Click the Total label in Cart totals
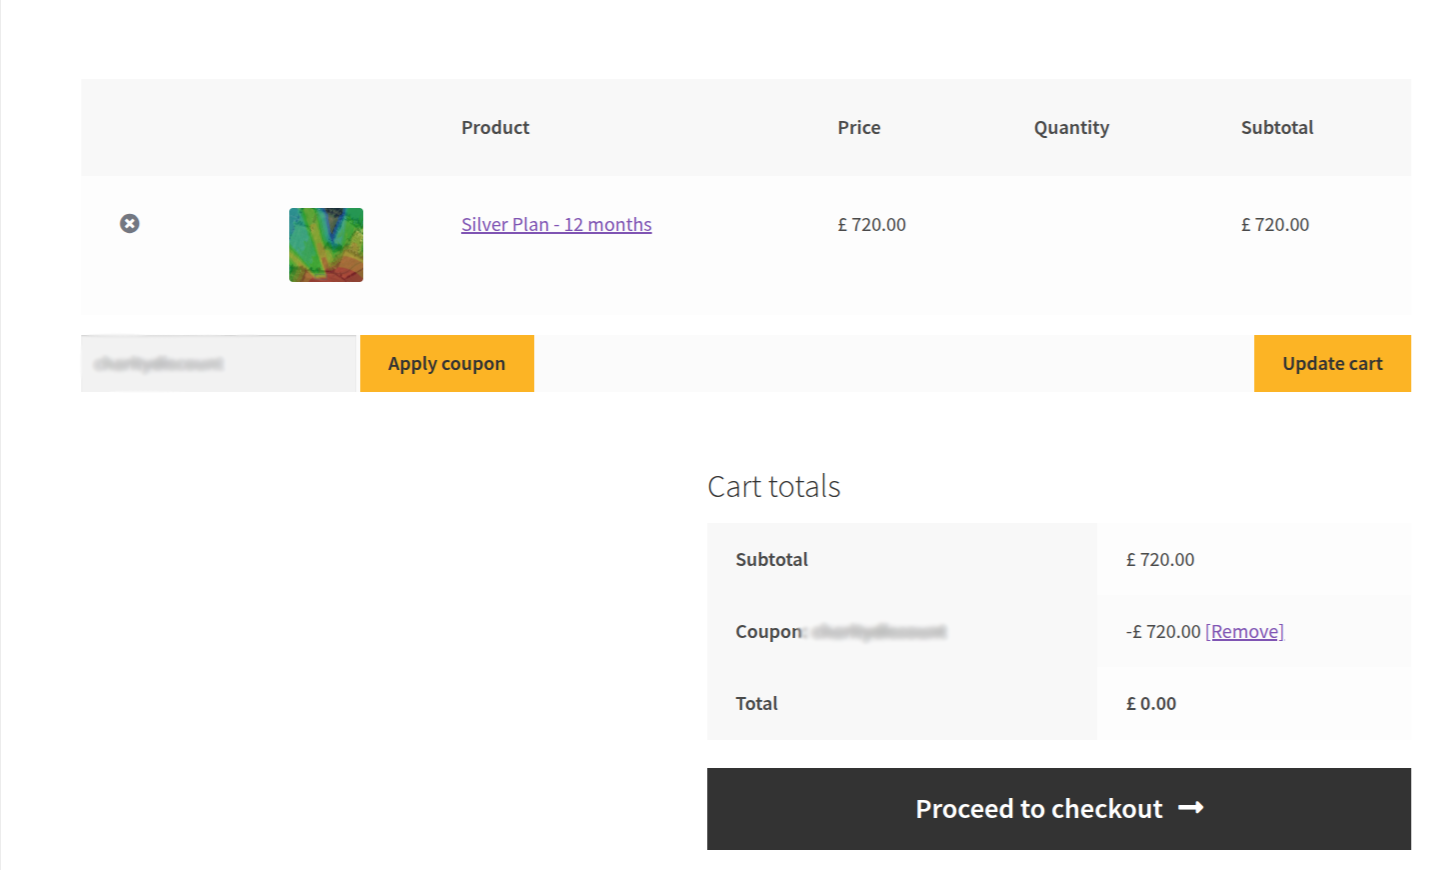The image size is (1435, 870). tap(757, 704)
